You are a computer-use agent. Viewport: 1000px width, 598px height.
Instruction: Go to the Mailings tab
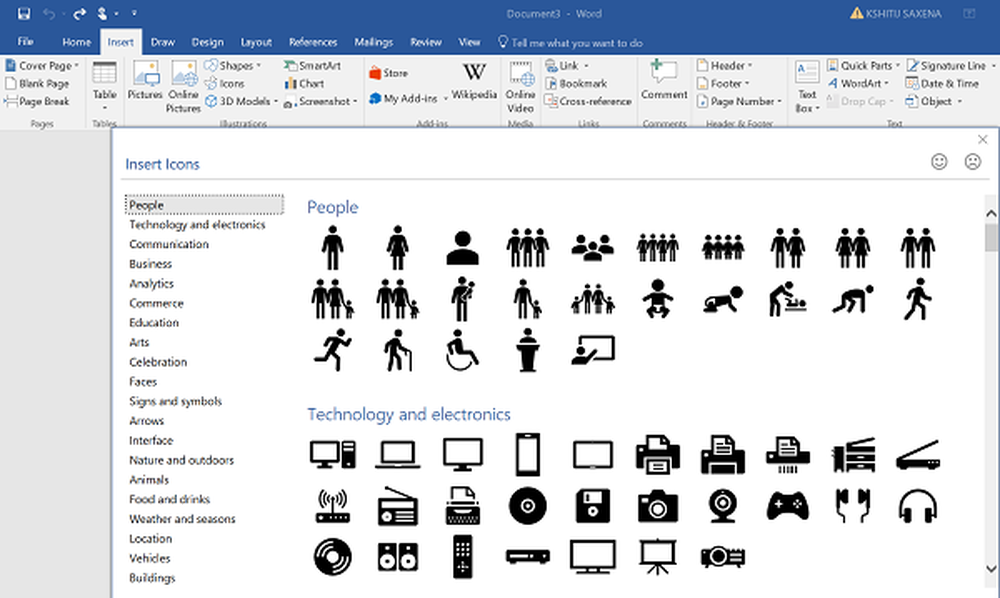click(374, 42)
